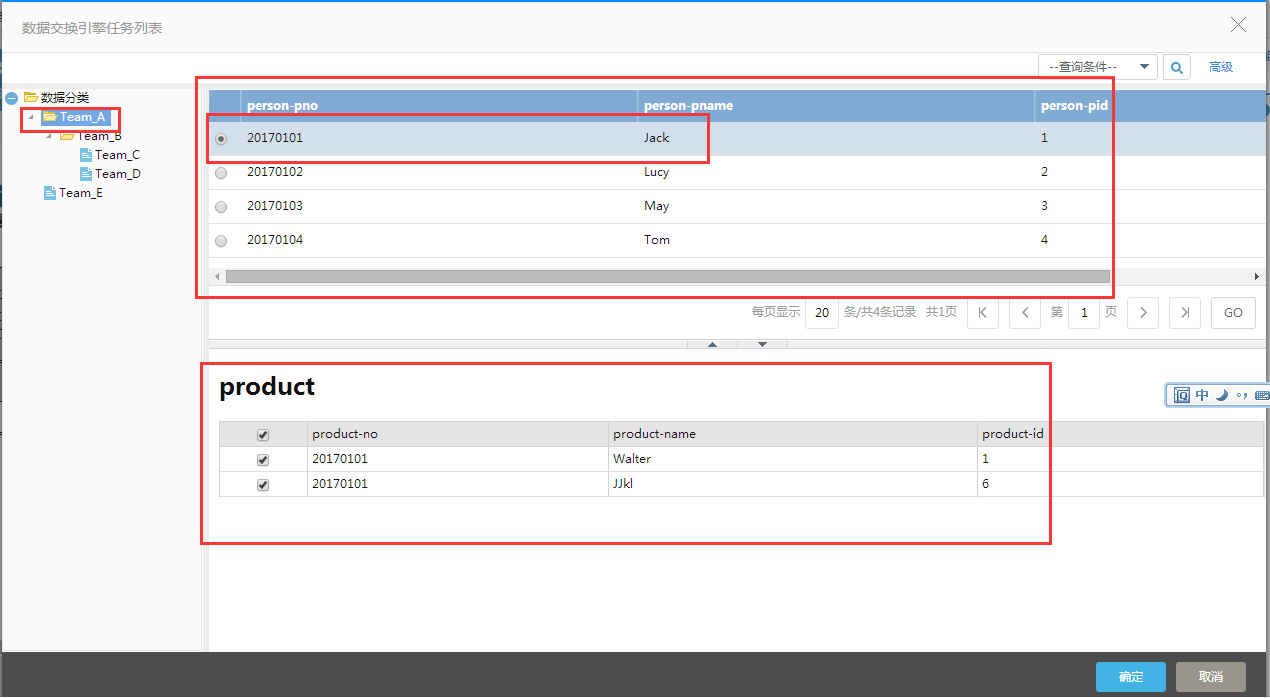Click the IME moon icon
Screen dimensions: 1270x698
[x=1222, y=395]
